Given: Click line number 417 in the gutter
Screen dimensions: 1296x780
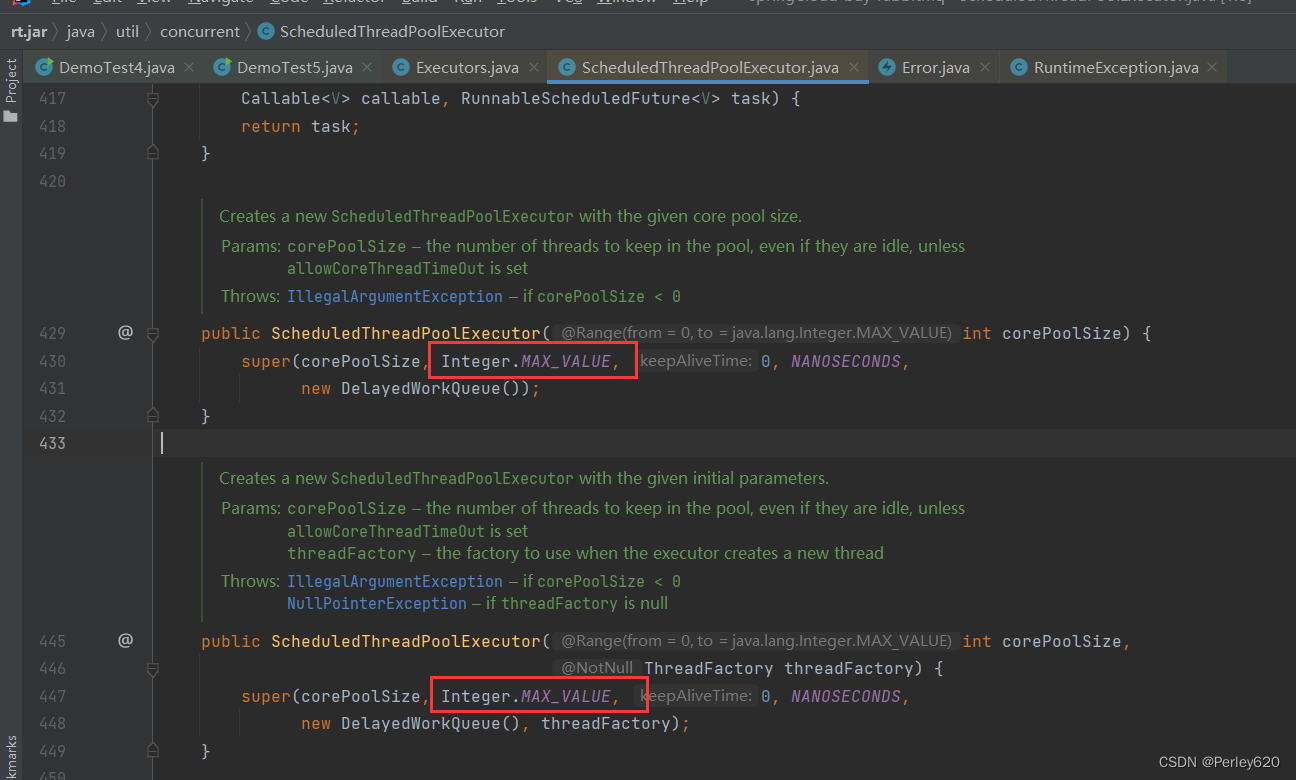Looking at the screenshot, I should click(x=52, y=99).
